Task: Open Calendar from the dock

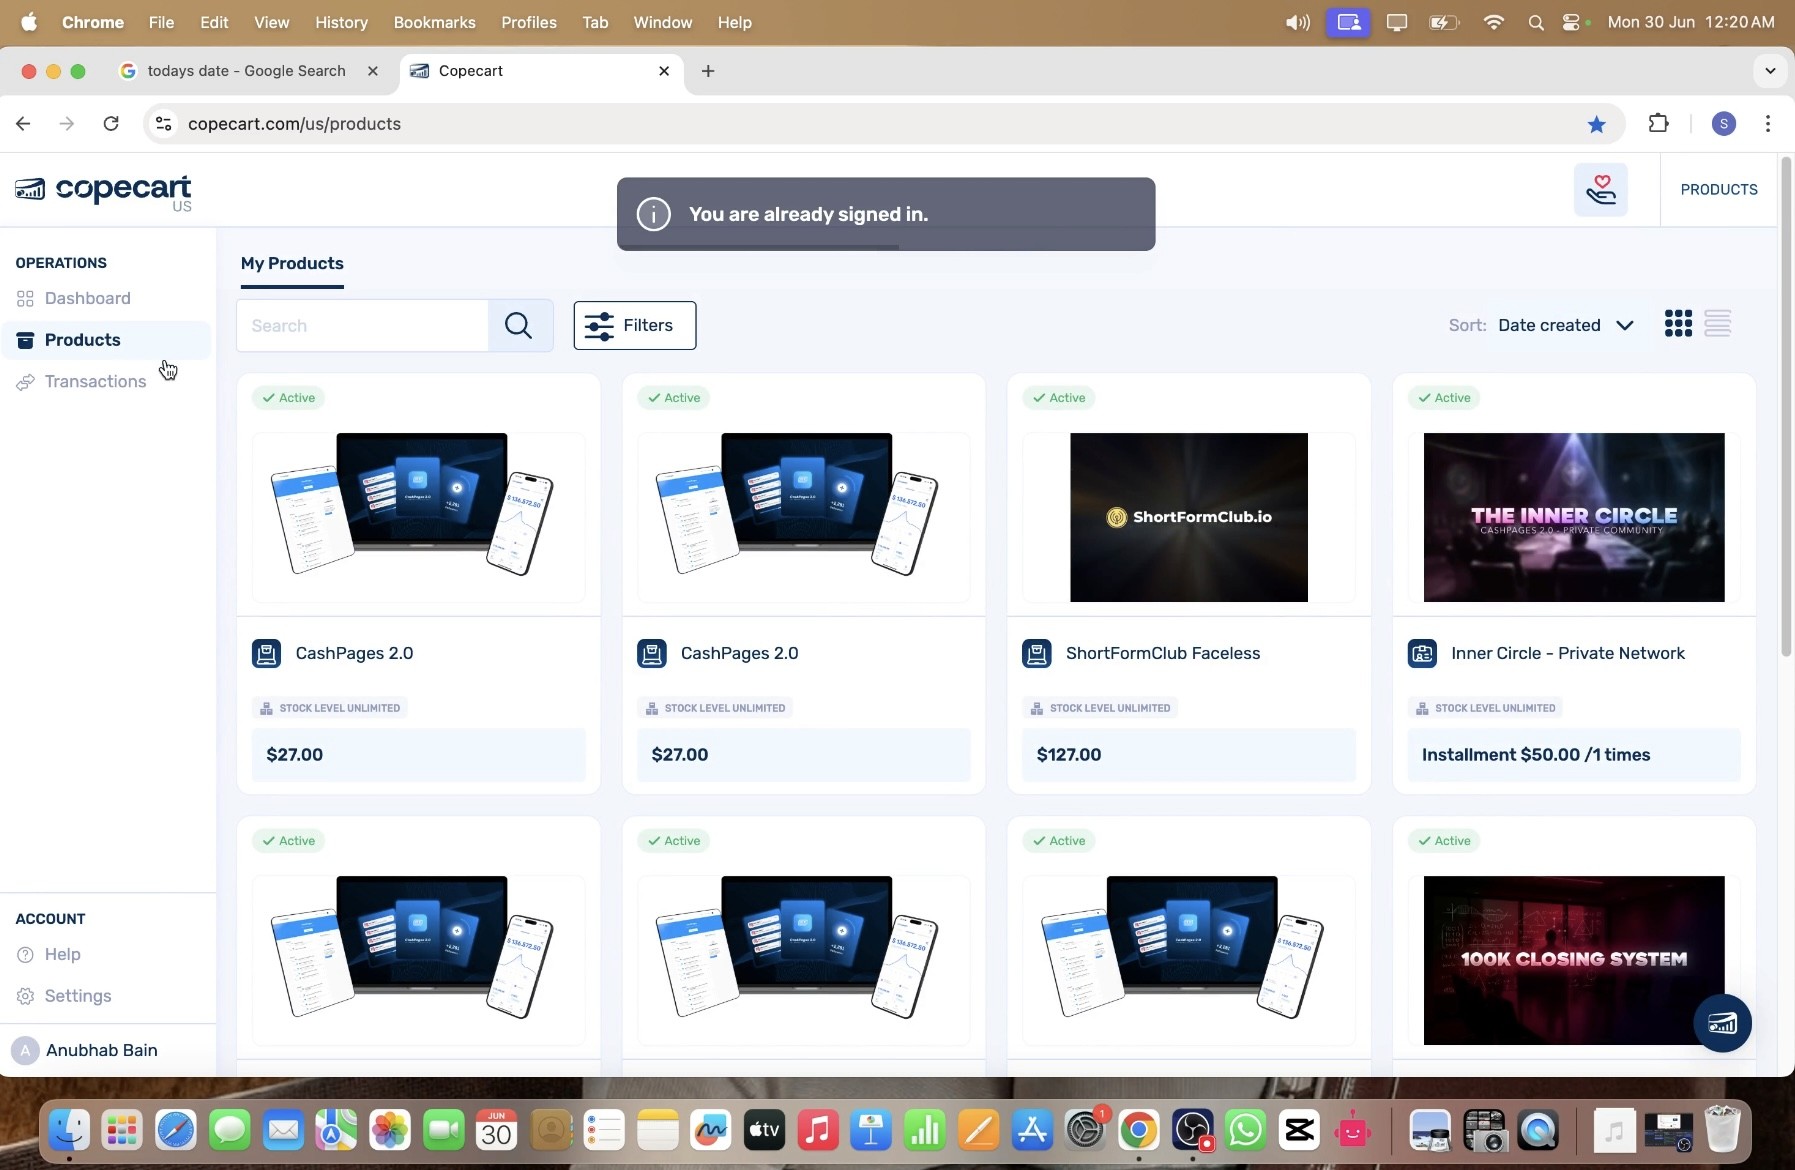Action: (x=496, y=1131)
